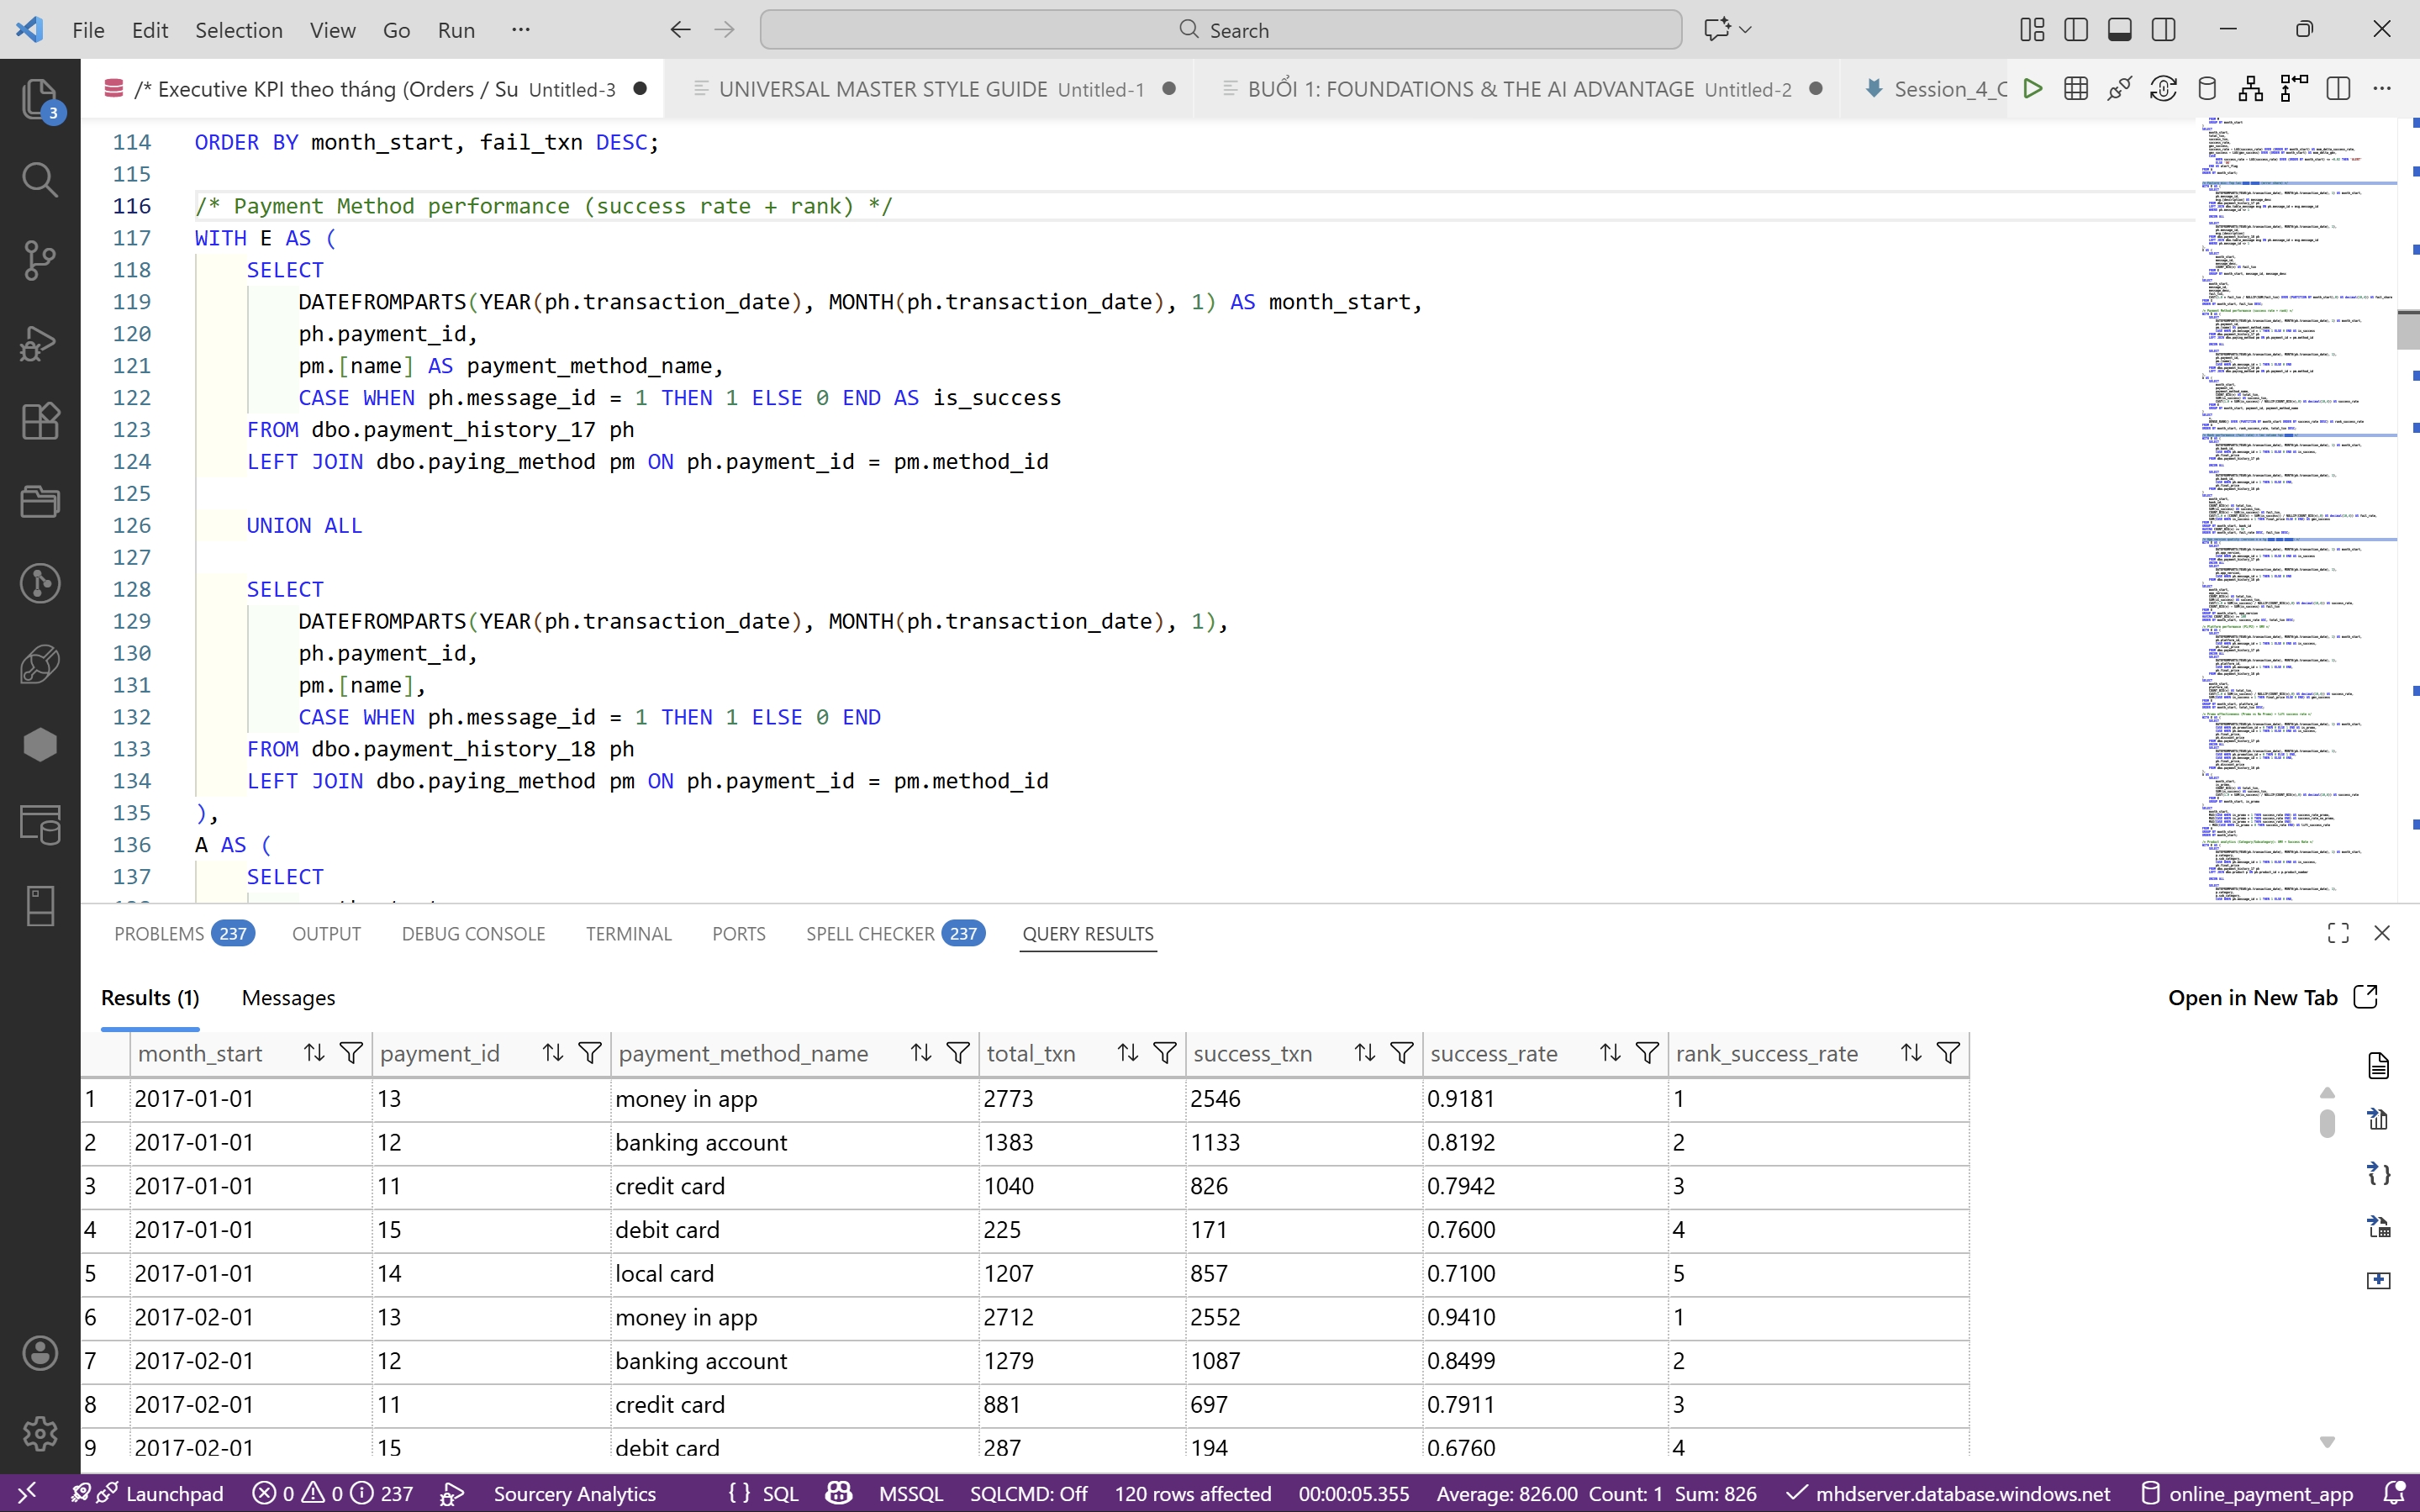2420x1512 pixels.
Task: Switch to the Messages results view
Action: (x=288, y=998)
